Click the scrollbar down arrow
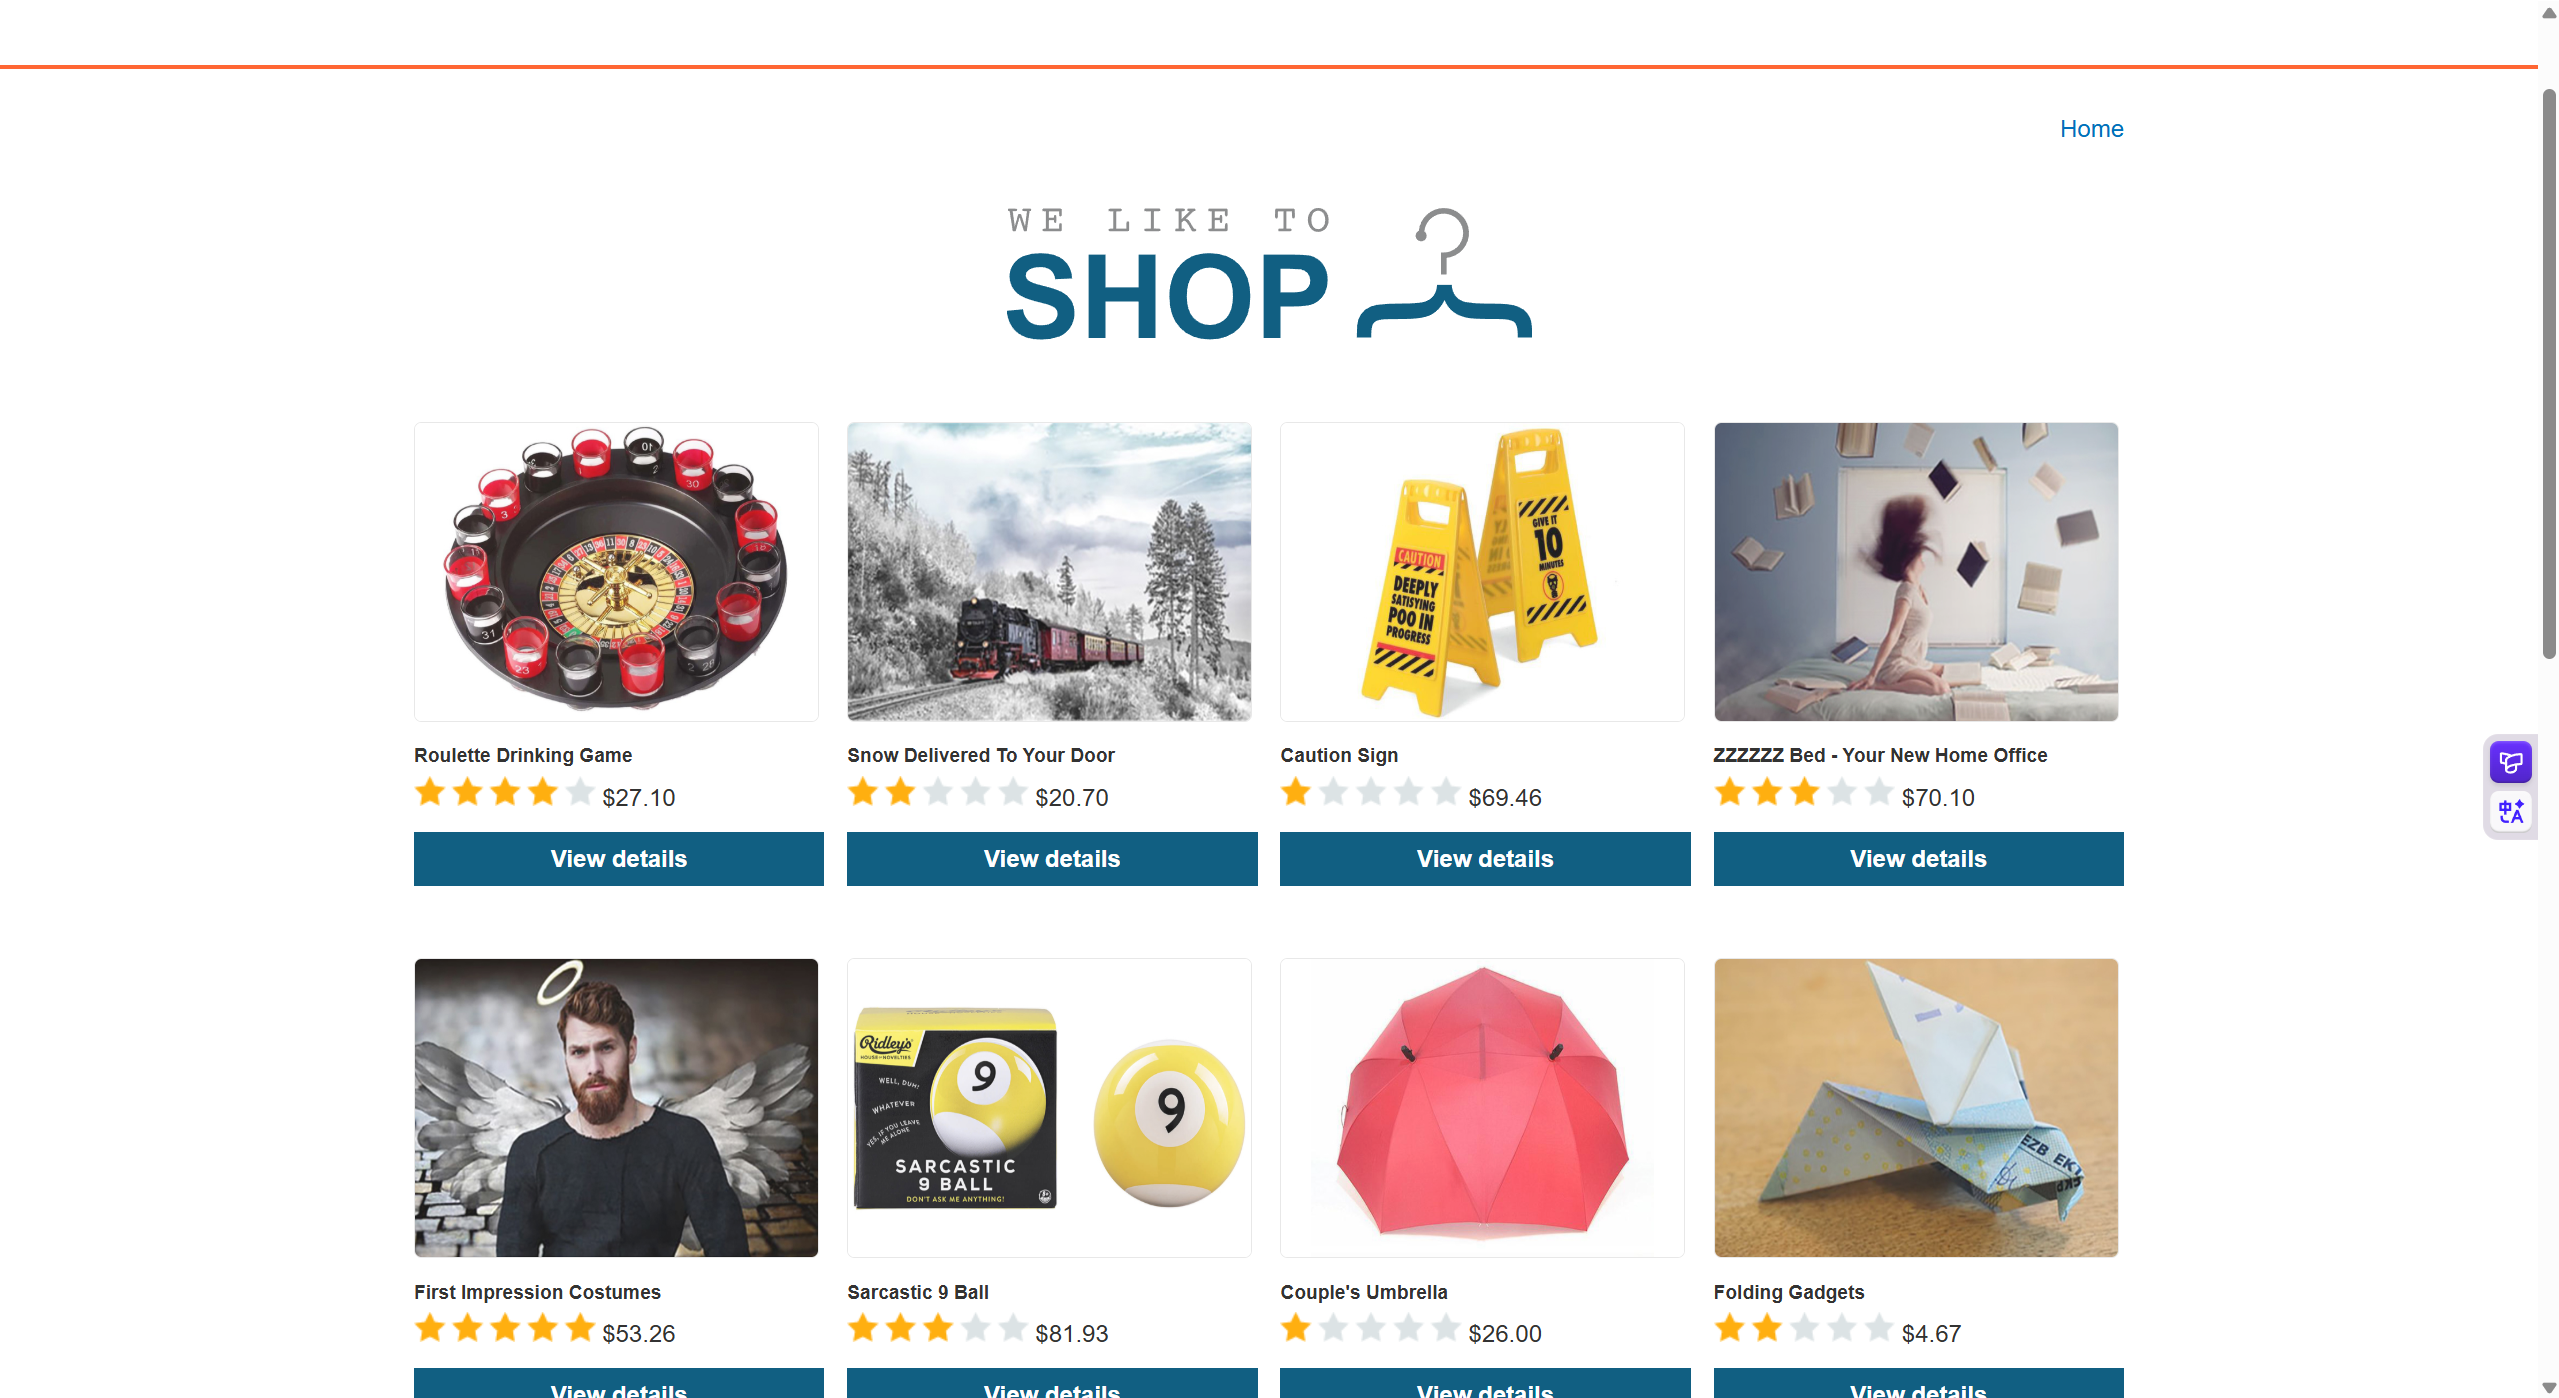2559x1398 pixels. (2549, 1387)
